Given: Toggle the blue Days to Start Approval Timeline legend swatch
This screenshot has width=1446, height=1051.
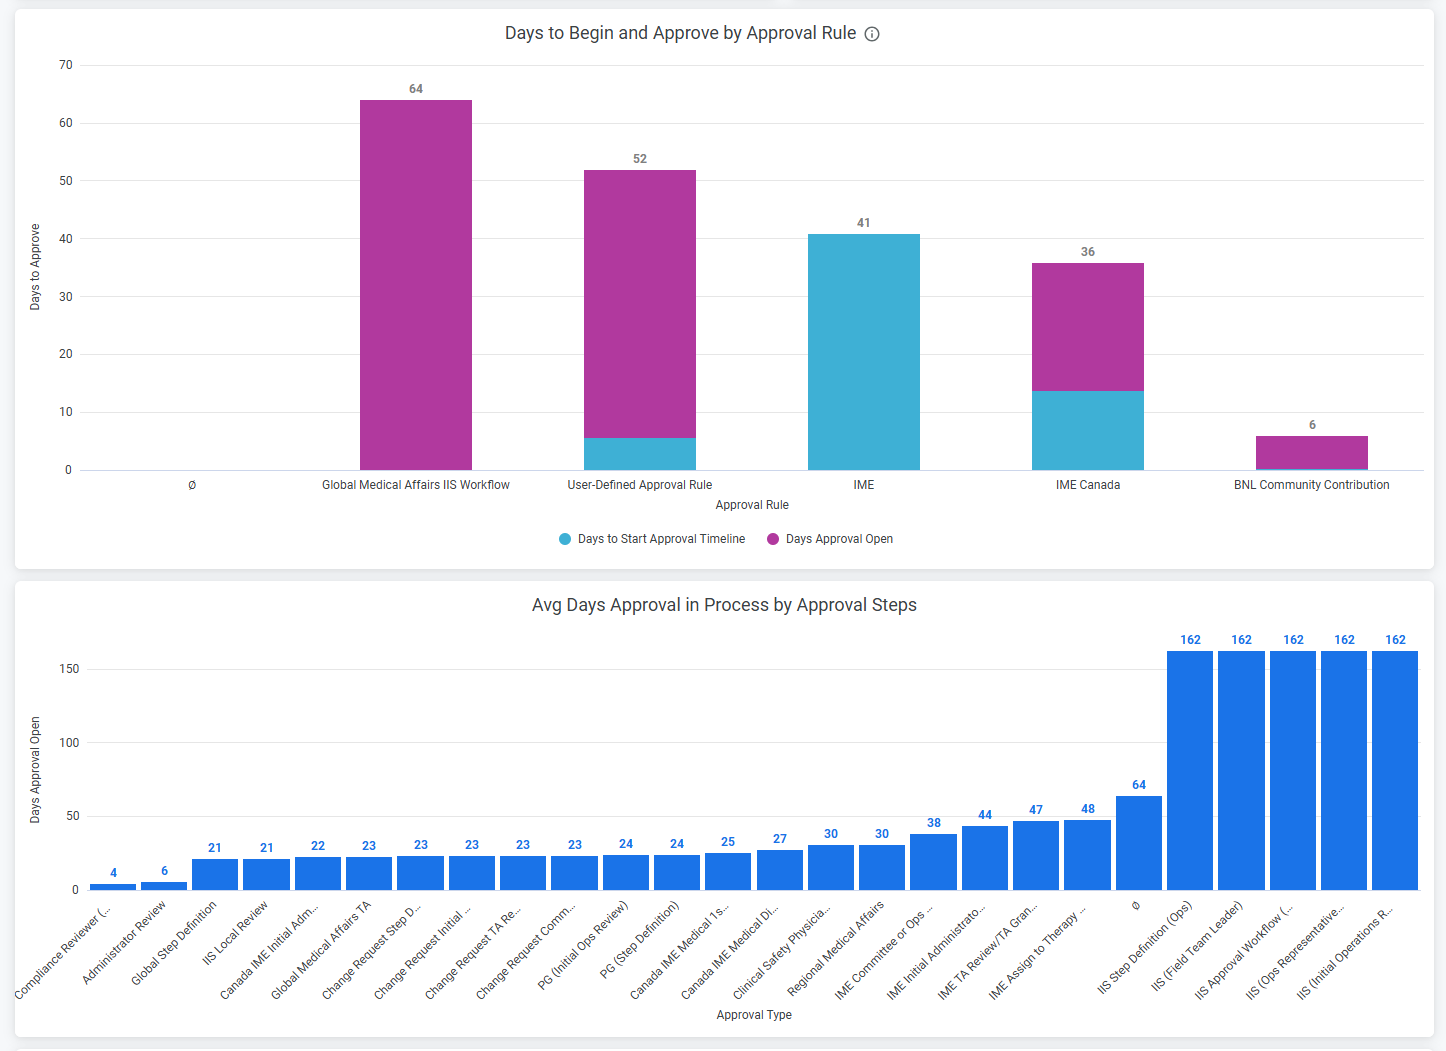Looking at the screenshot, I should point(565,539).
